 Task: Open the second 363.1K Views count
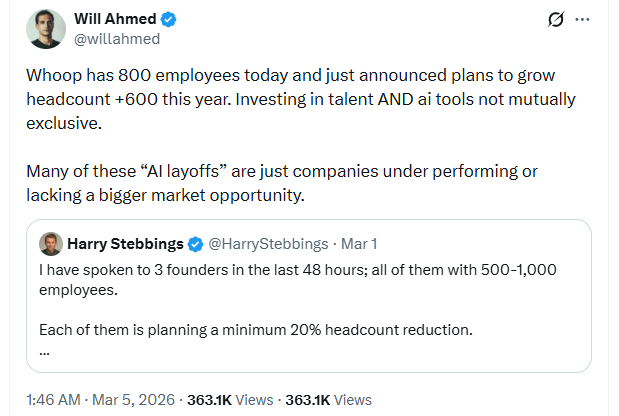click(328, 399)
